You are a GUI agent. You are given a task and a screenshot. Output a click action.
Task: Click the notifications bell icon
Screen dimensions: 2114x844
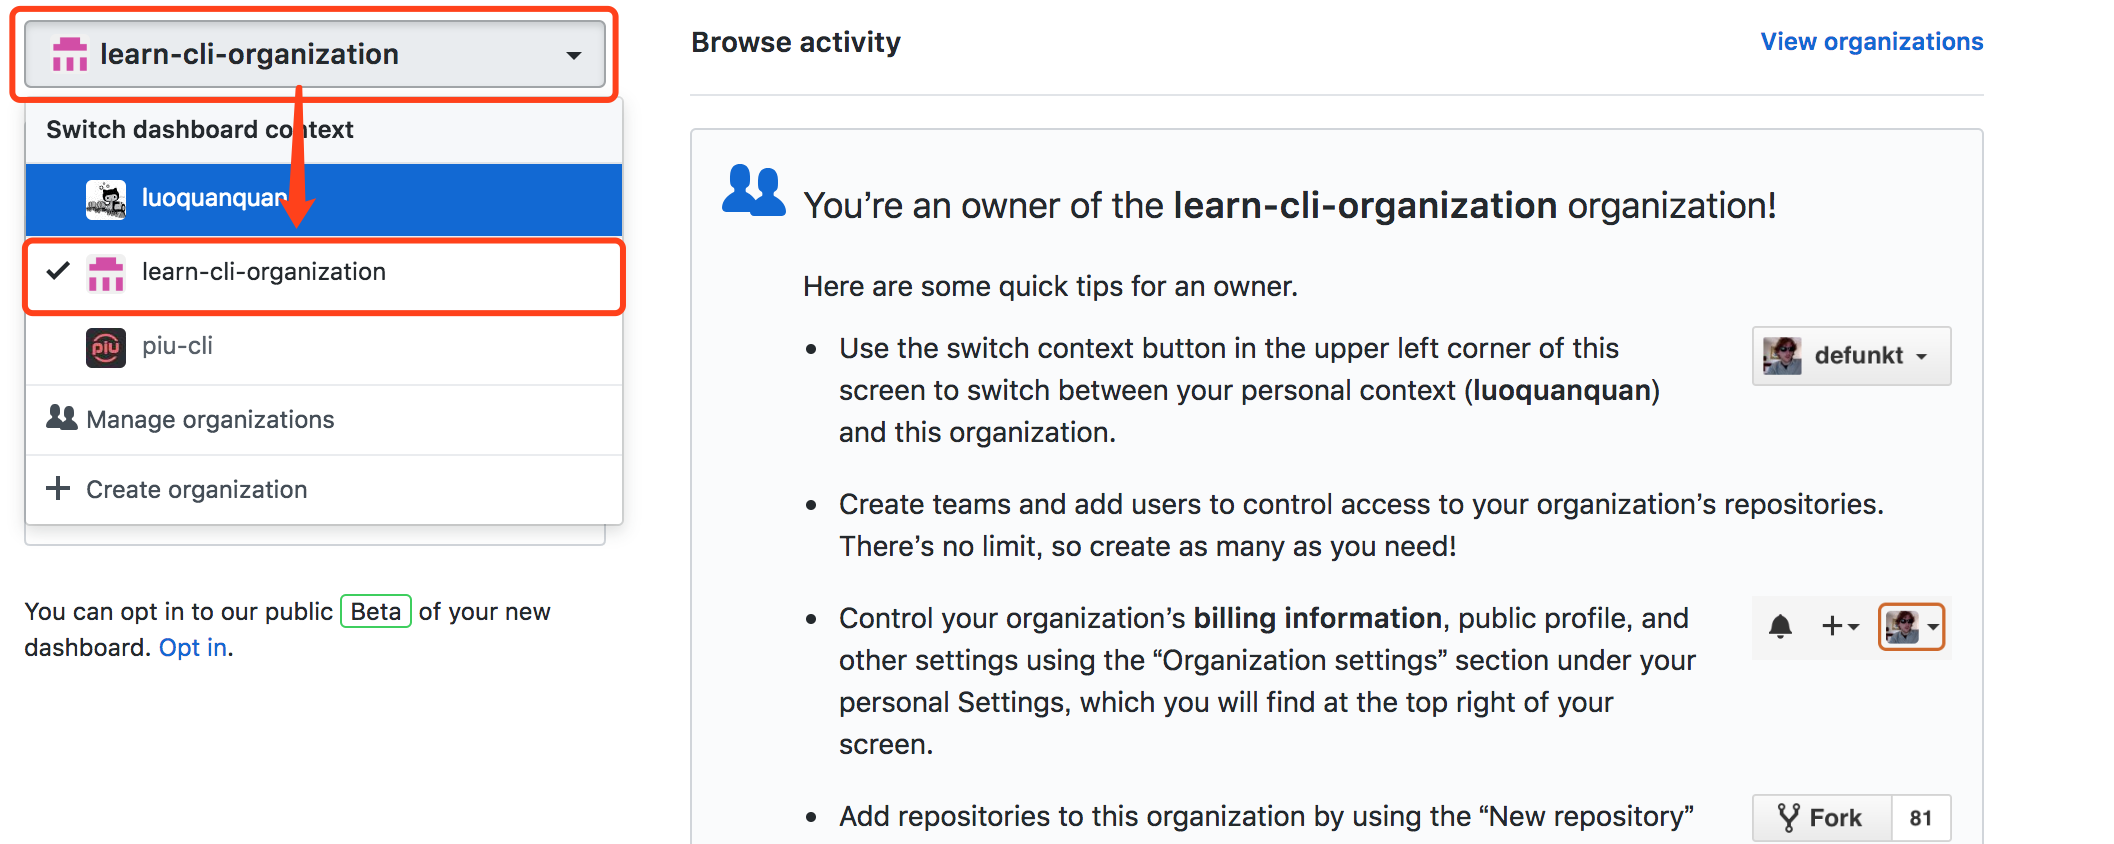click(1780, 627)
